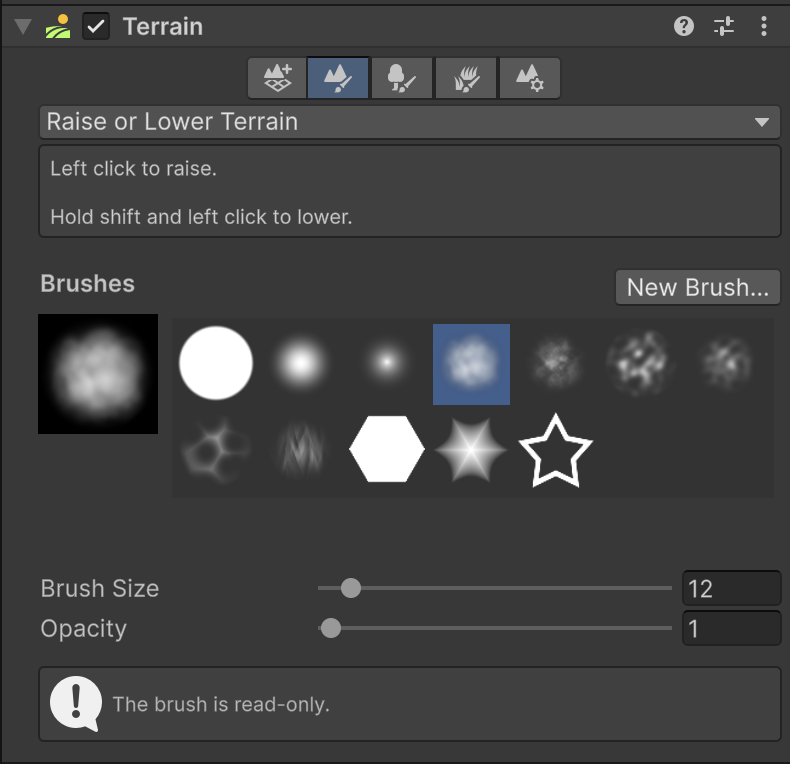Choose the large soft round brush

click(x=300, y=363)
